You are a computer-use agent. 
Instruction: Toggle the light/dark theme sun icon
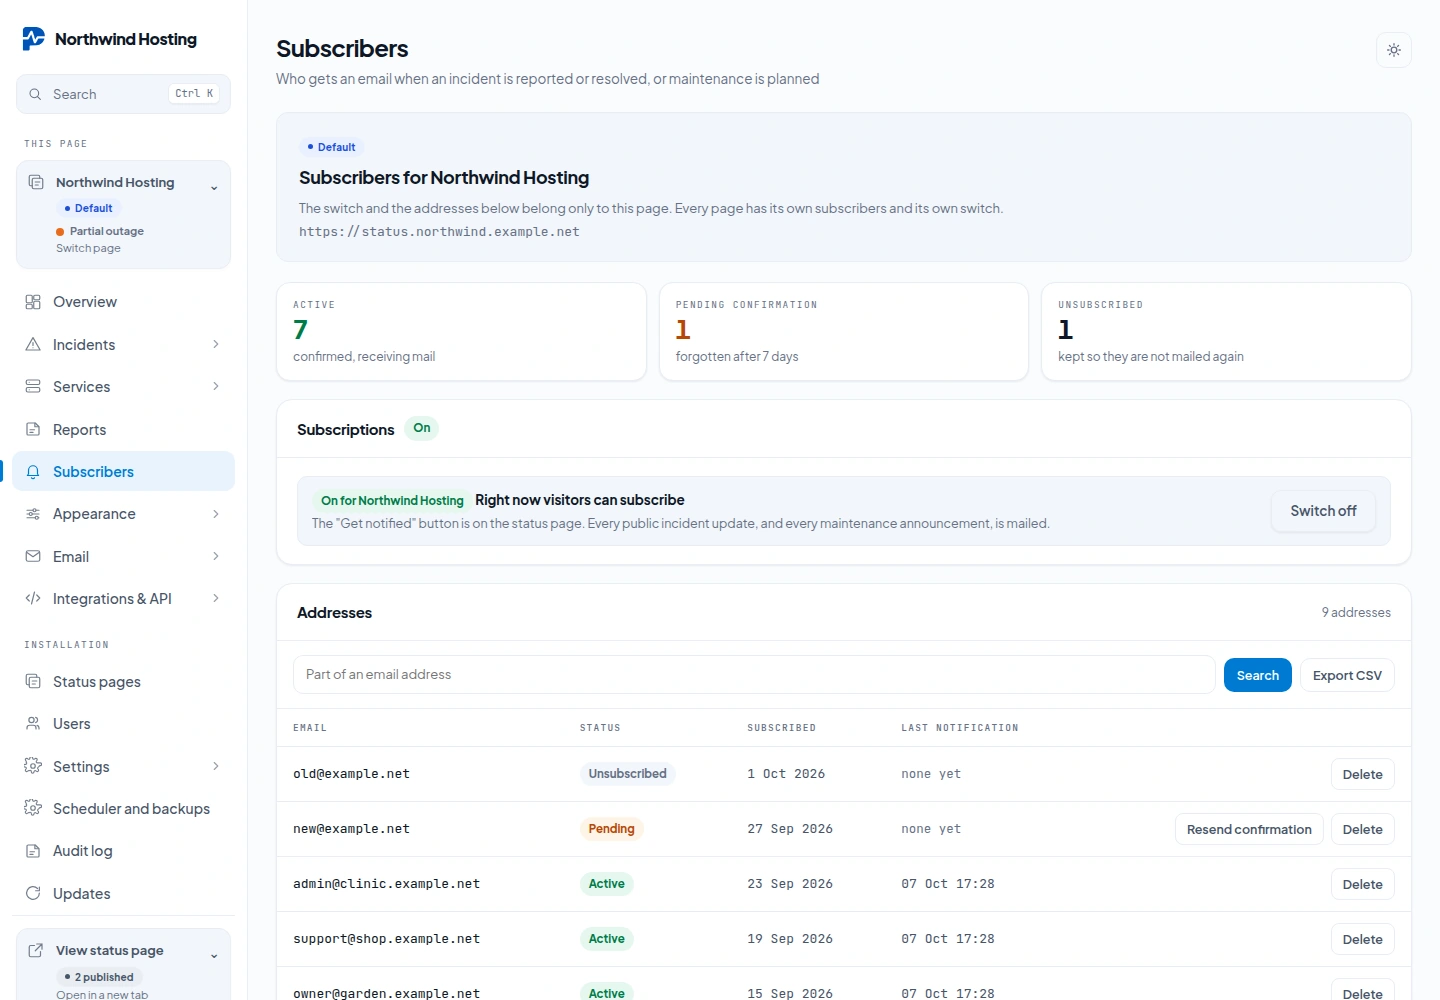point(1394,50)
